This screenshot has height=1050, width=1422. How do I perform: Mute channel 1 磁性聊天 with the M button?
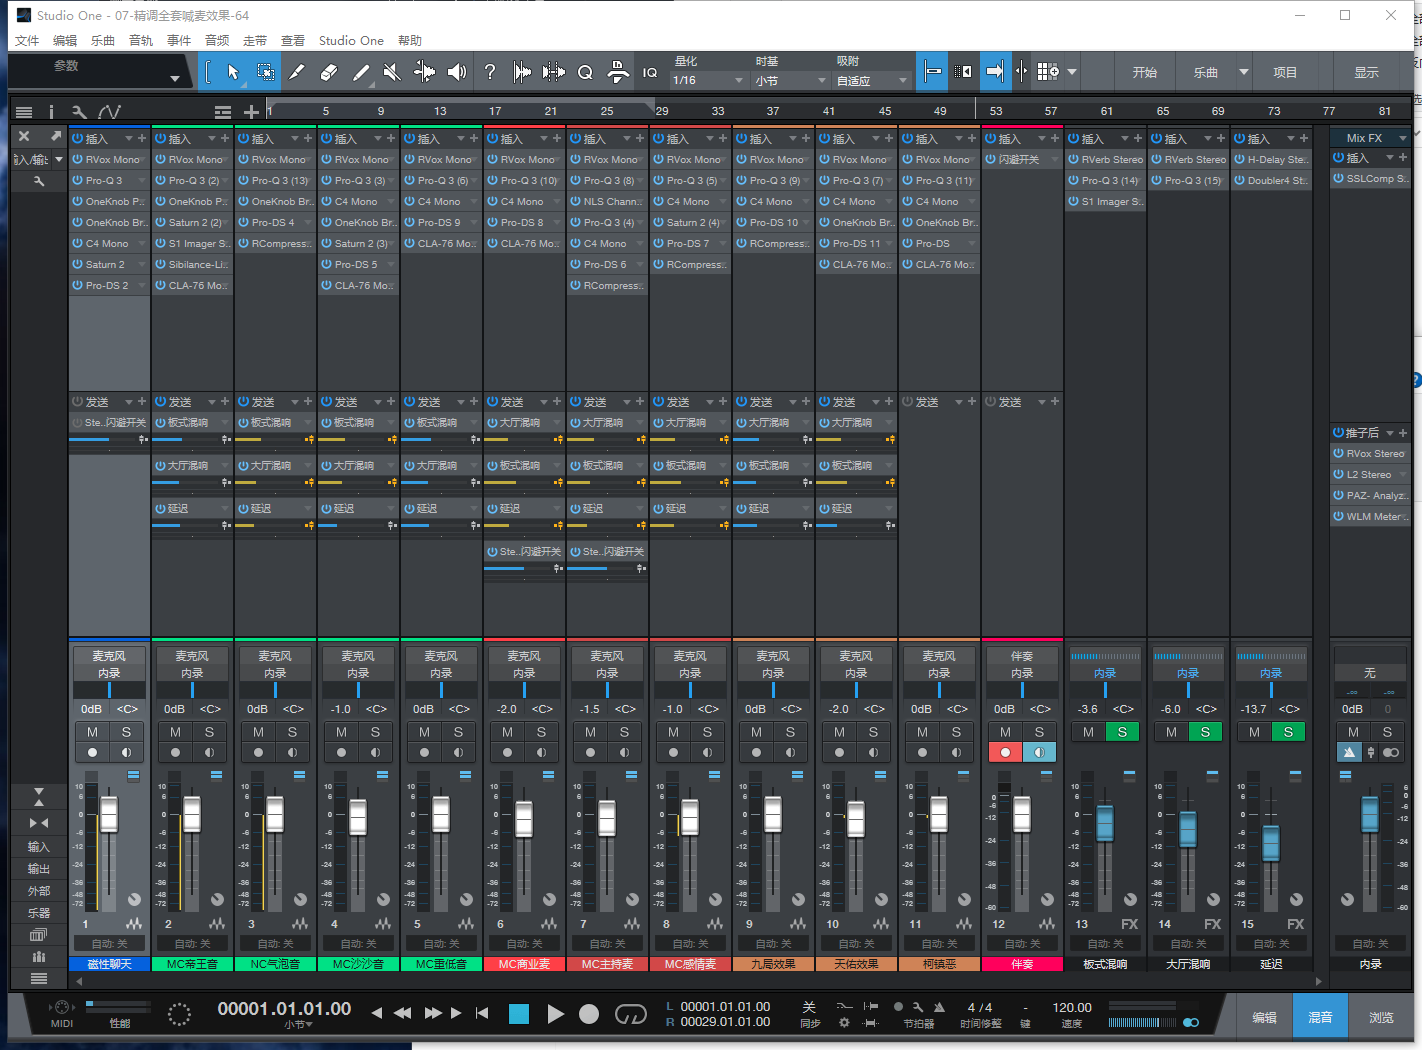(93, 731)
